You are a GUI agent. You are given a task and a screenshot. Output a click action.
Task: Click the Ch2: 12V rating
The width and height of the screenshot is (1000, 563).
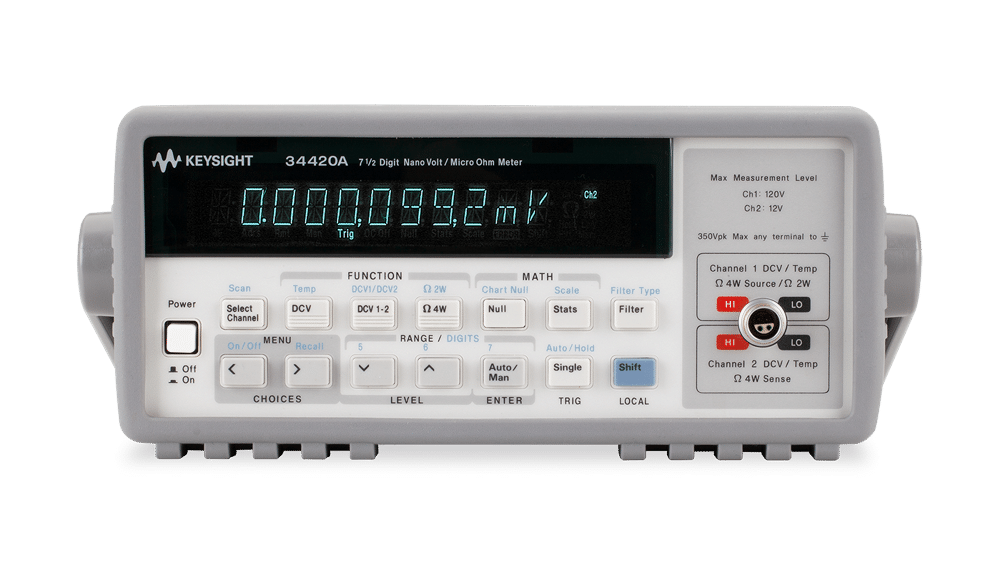(763, 208)
